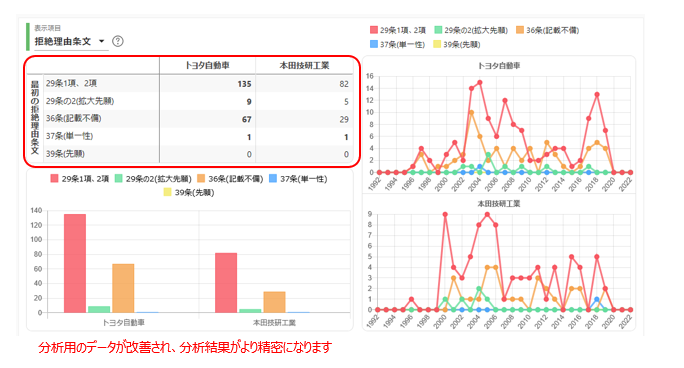
Task: Click the red point at 13 in トヨタ chart
Action: point(597,94)
